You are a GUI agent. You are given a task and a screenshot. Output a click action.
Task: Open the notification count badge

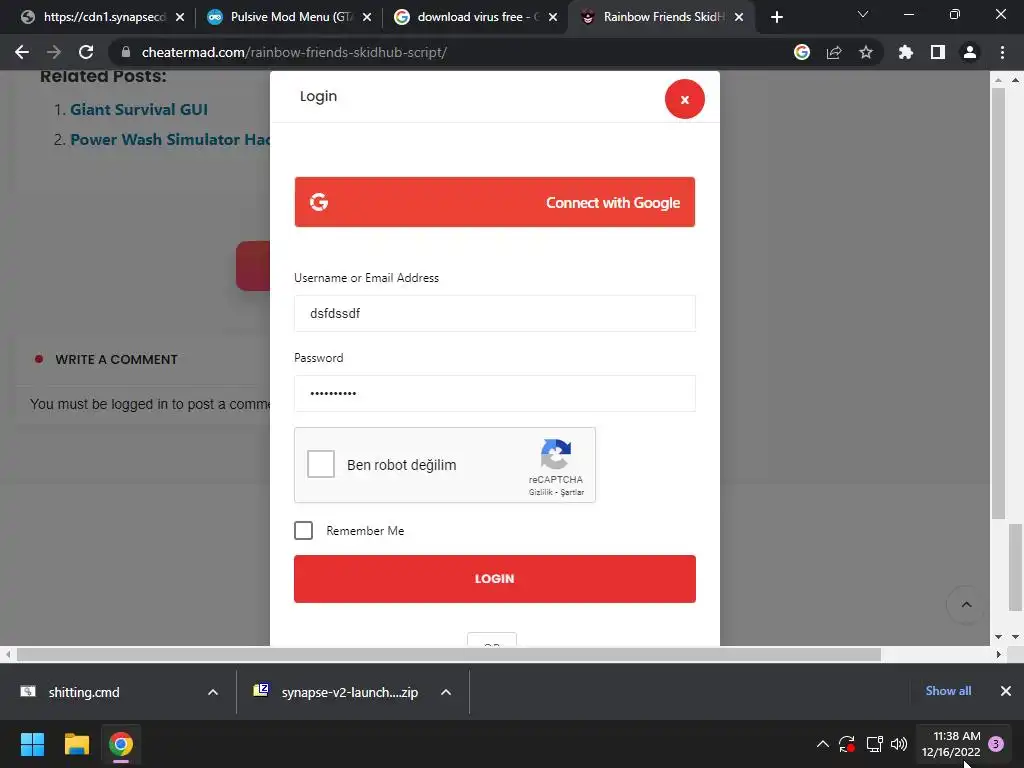click(x=996, y=744)
